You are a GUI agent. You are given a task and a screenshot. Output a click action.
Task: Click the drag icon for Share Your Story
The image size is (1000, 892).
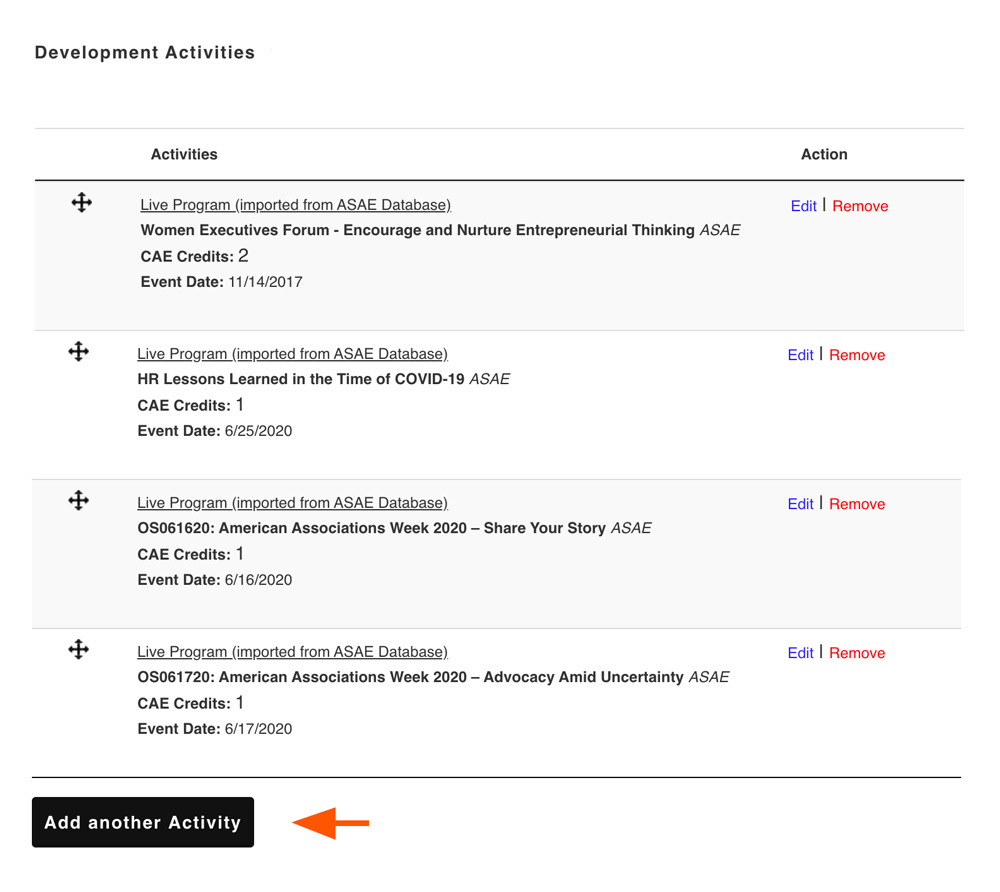[79, 501]
